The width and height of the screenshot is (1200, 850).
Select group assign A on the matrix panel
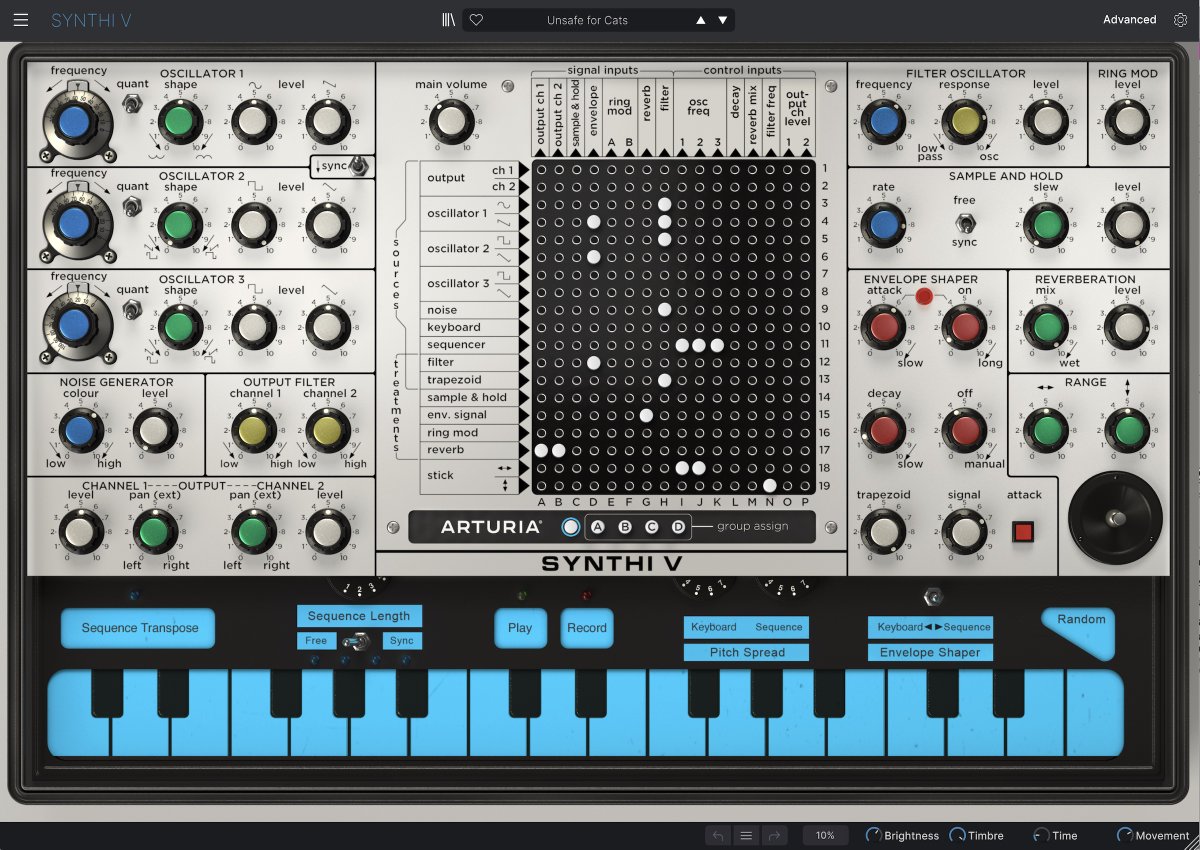click(598, 525)
